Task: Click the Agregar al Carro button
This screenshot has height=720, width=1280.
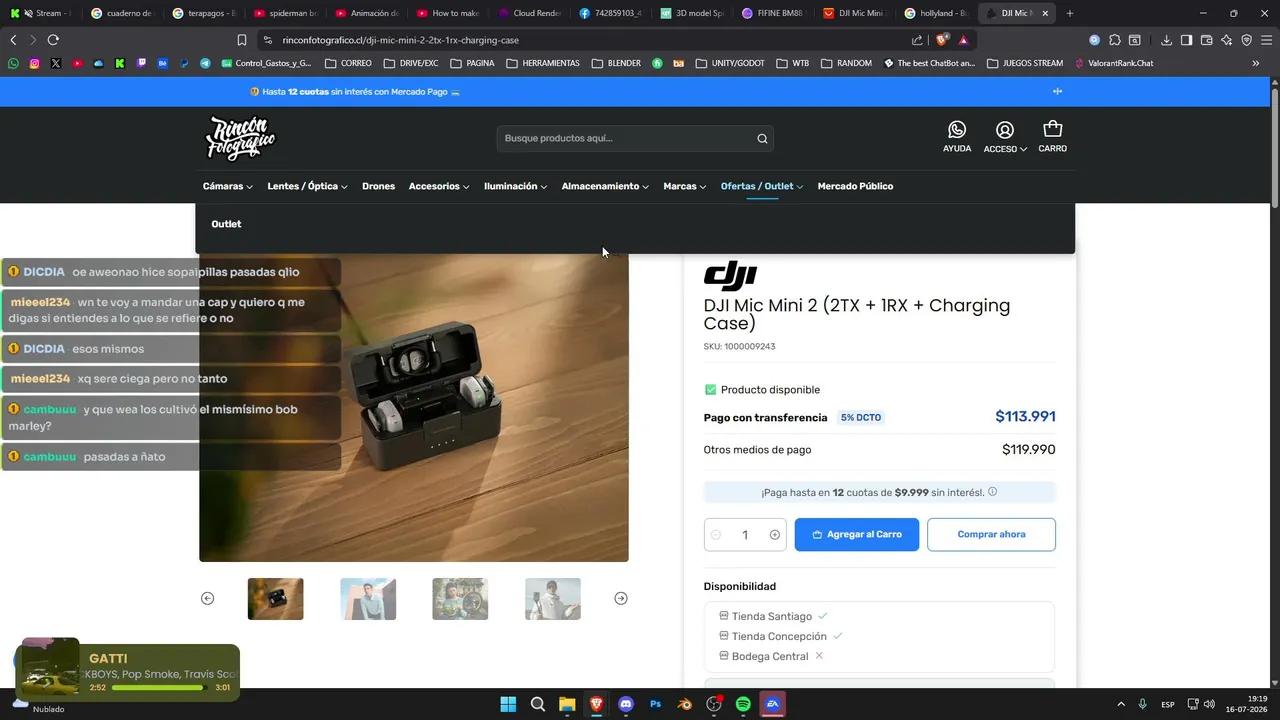Action: point(857,535)
